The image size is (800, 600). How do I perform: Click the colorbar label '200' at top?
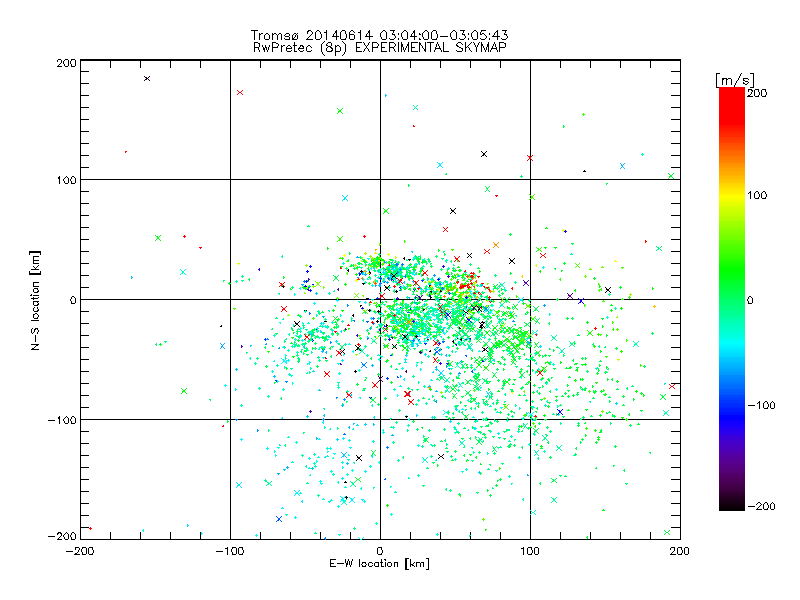coord(757,93)
